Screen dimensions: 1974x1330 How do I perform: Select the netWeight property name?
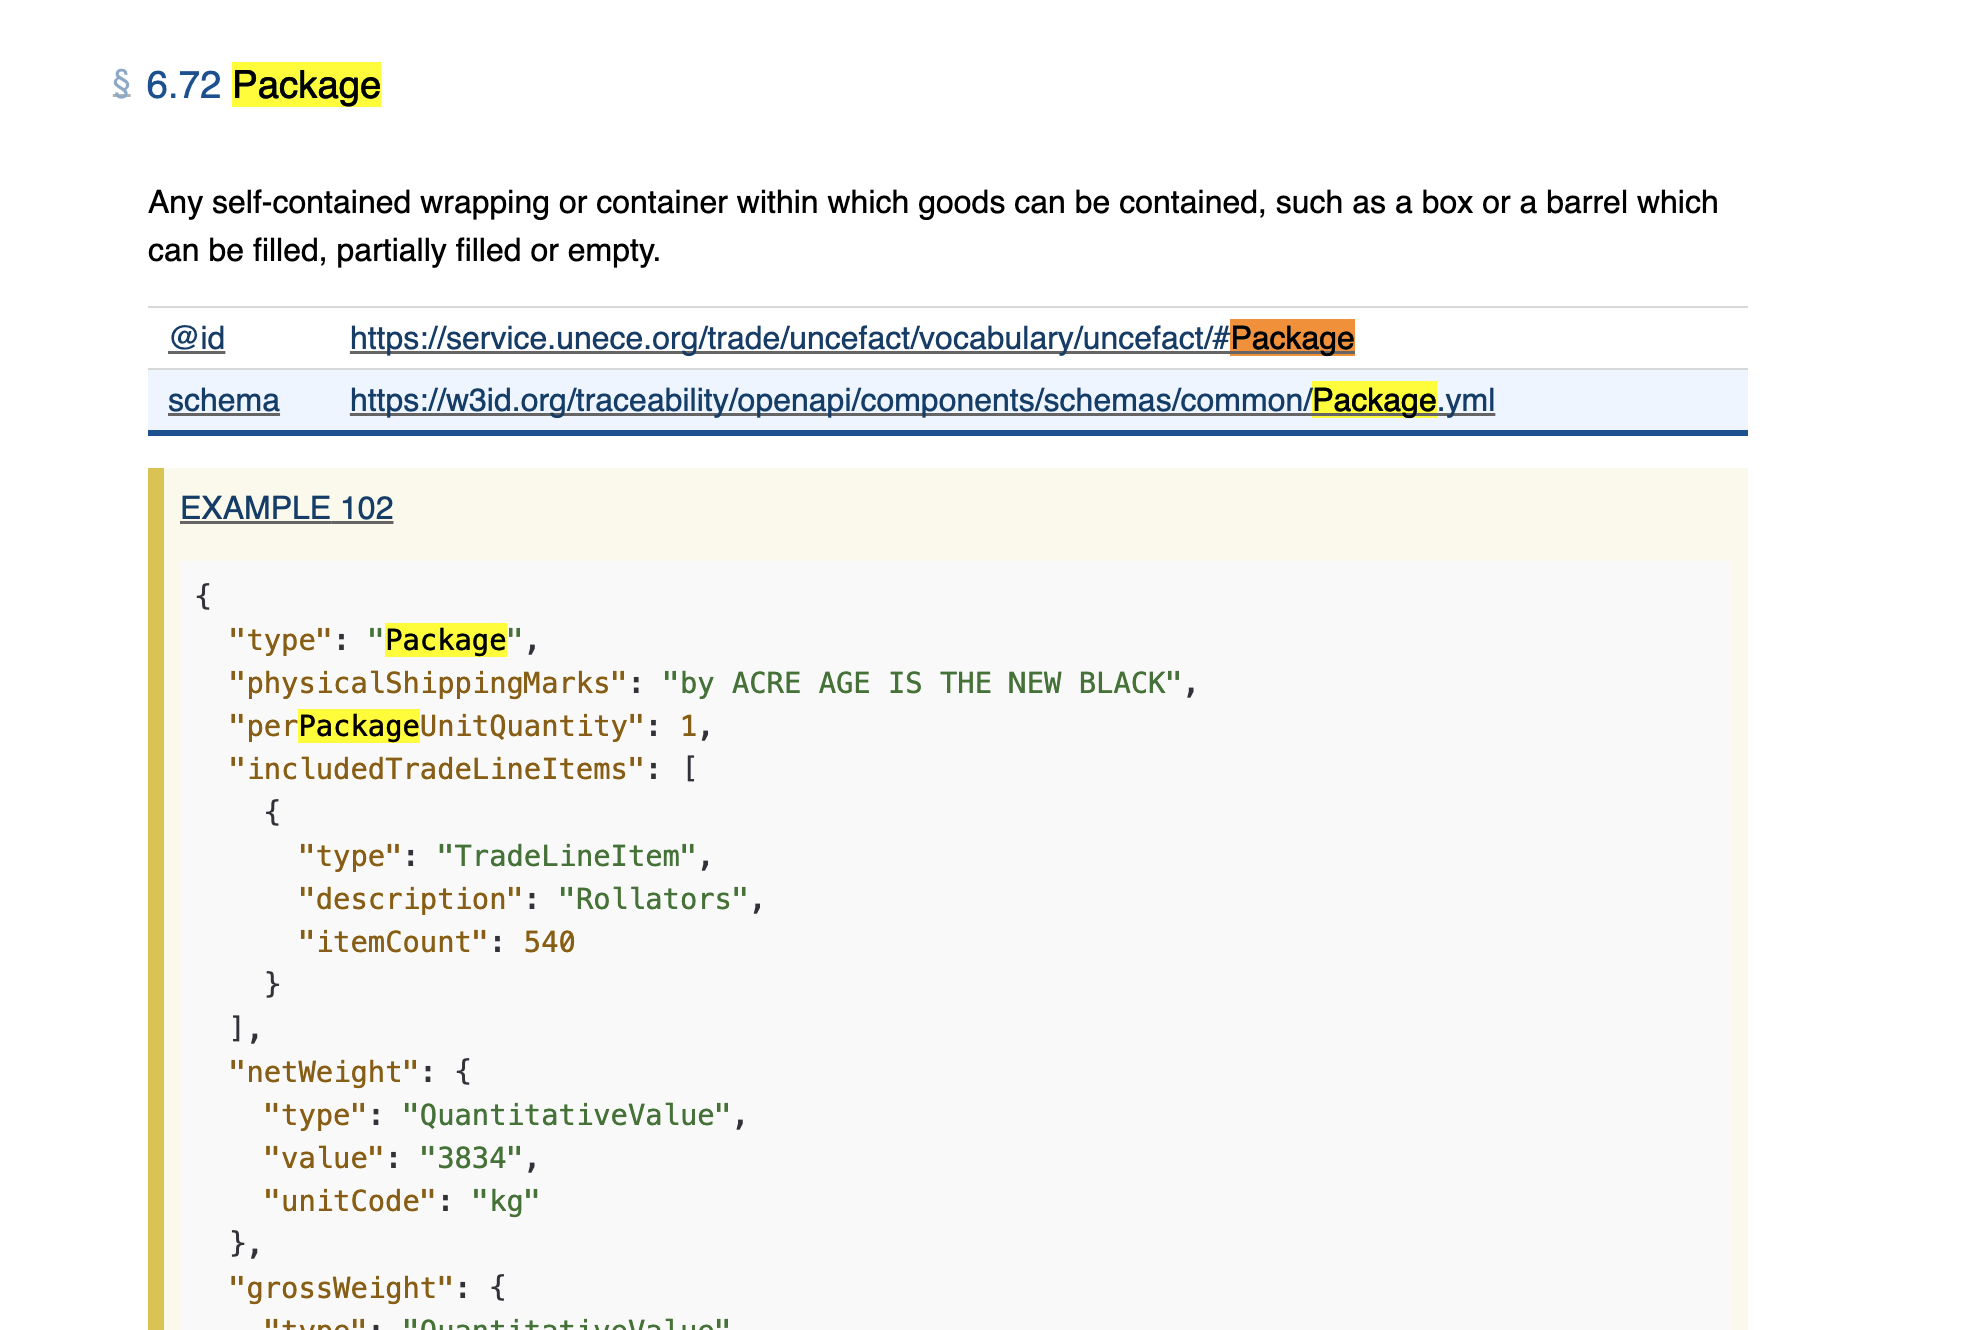click(320, 1071)
